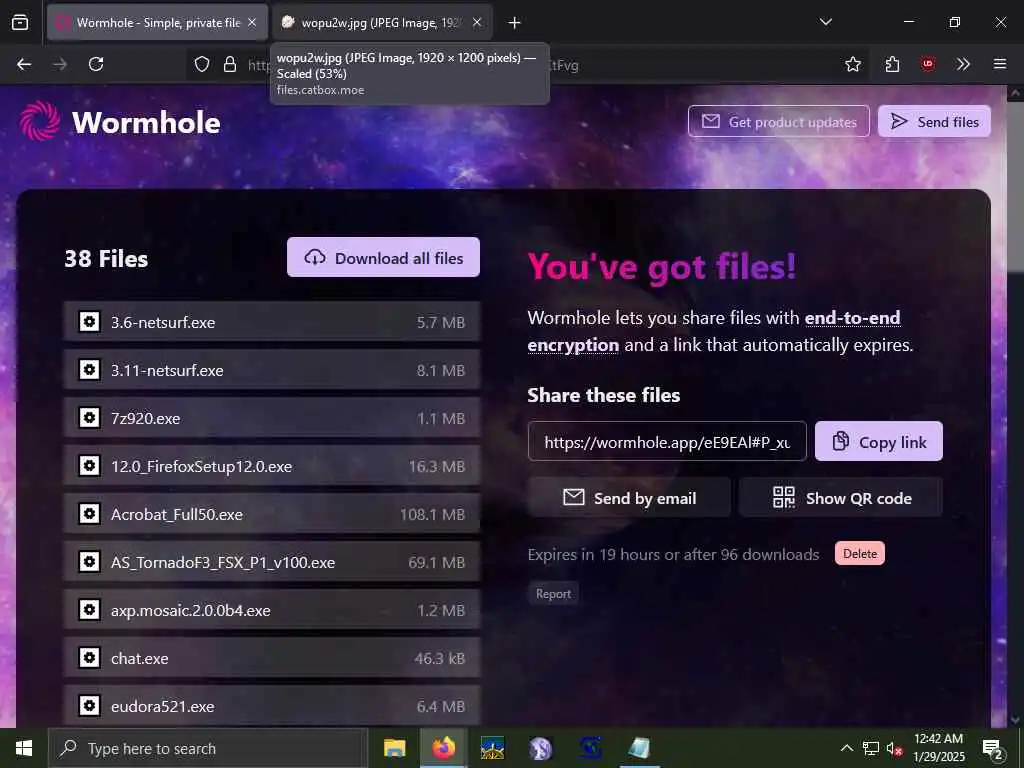The height and width of the screenshot is (768, 1024).
Task: Close the wopu2w.jpg tab
Action: pyautogui.click(x=477, y=22)
